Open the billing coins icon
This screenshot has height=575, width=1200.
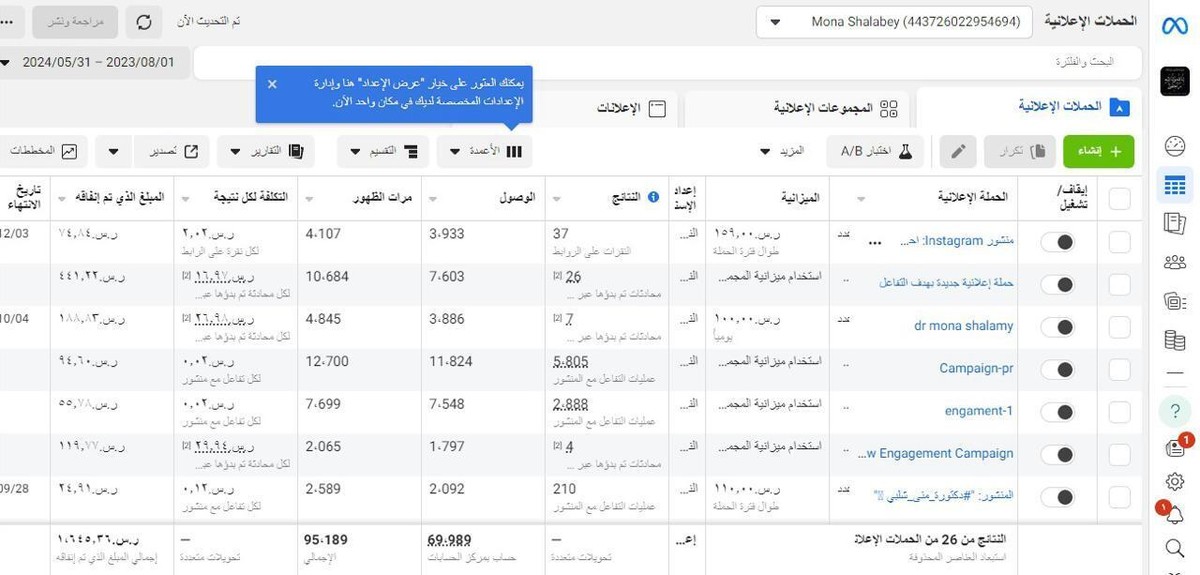click(x=1175, y=341)
